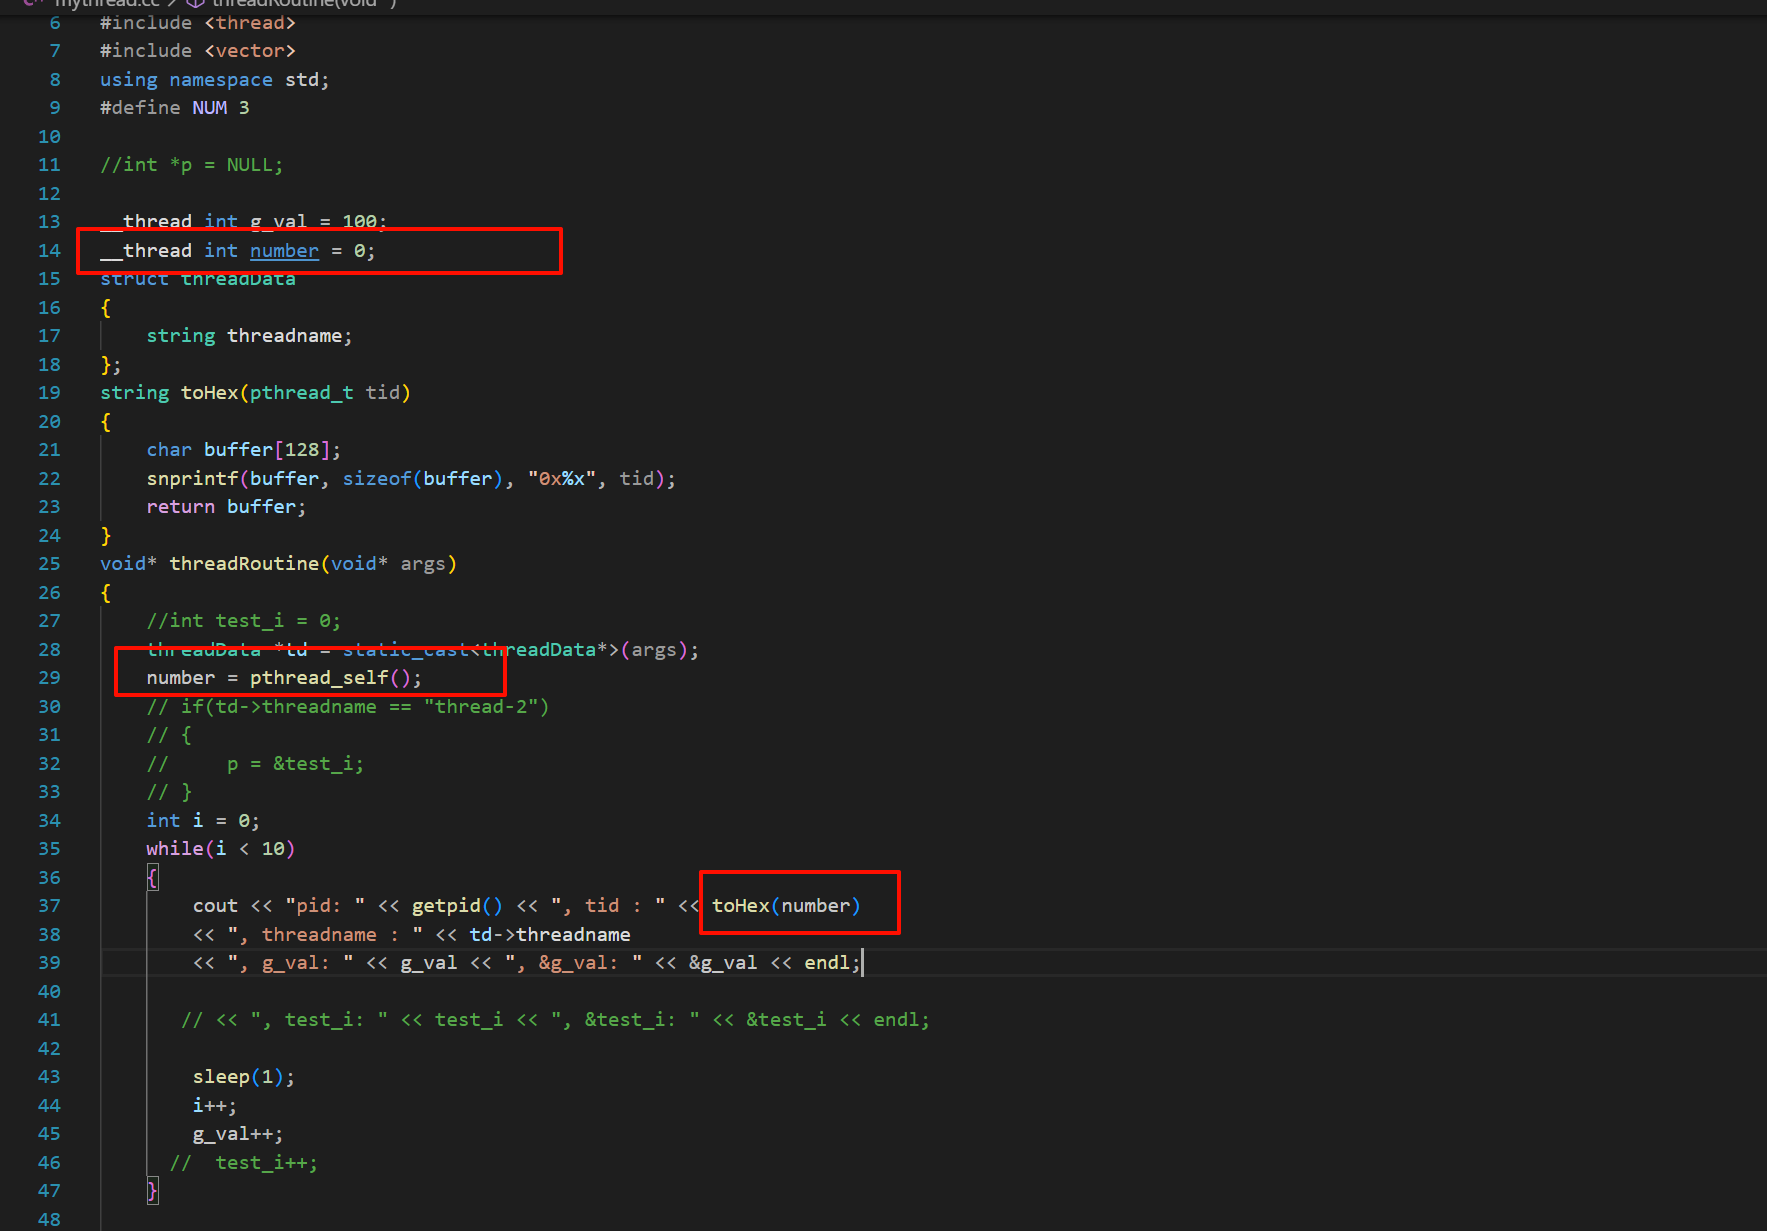Image resolution: width=1767 pixels, height=1231 pixels.
Task: Click commented 'p = &test_i;' line
Action: (x=255, y=764)
